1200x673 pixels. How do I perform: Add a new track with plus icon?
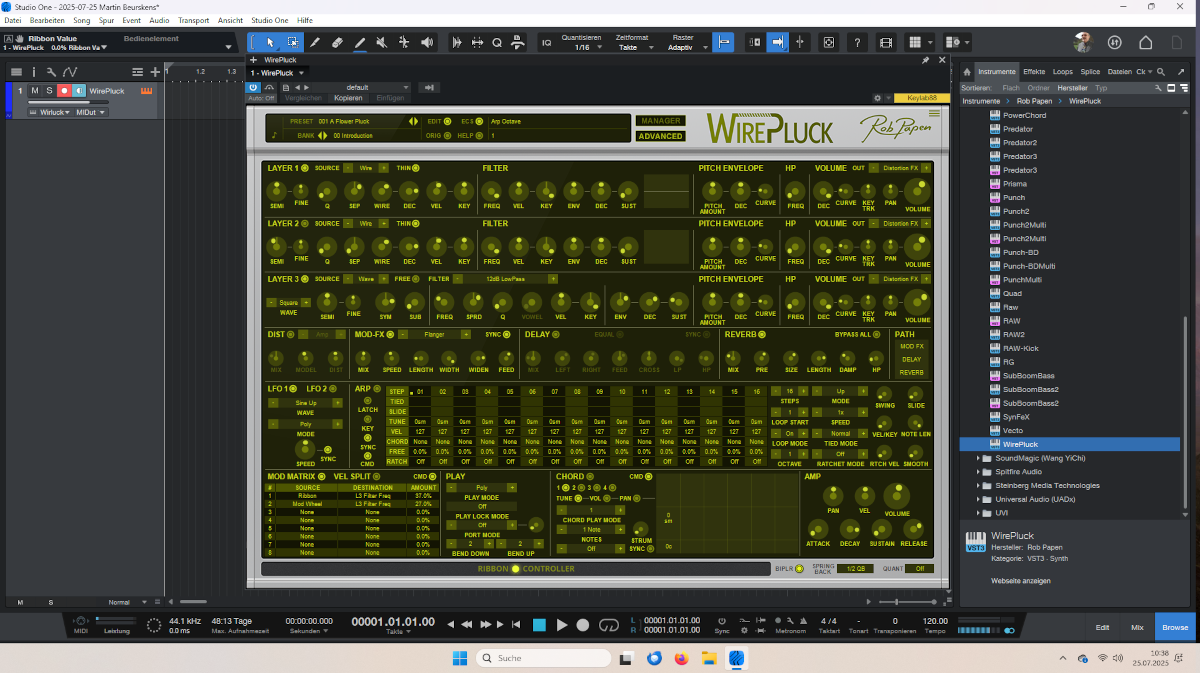click(x=155, y=72)
